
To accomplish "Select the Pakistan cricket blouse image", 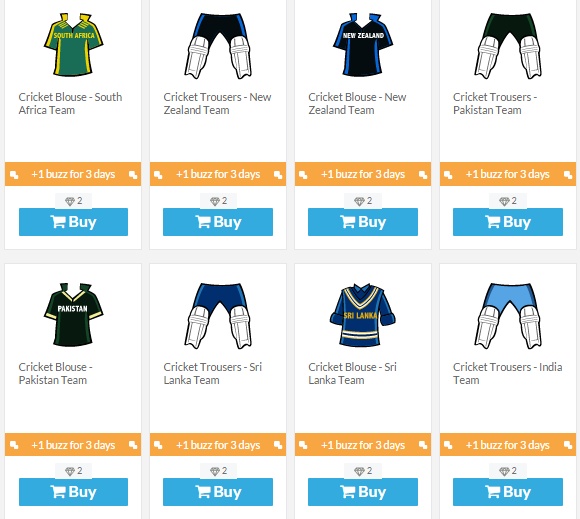I will 74,315.
